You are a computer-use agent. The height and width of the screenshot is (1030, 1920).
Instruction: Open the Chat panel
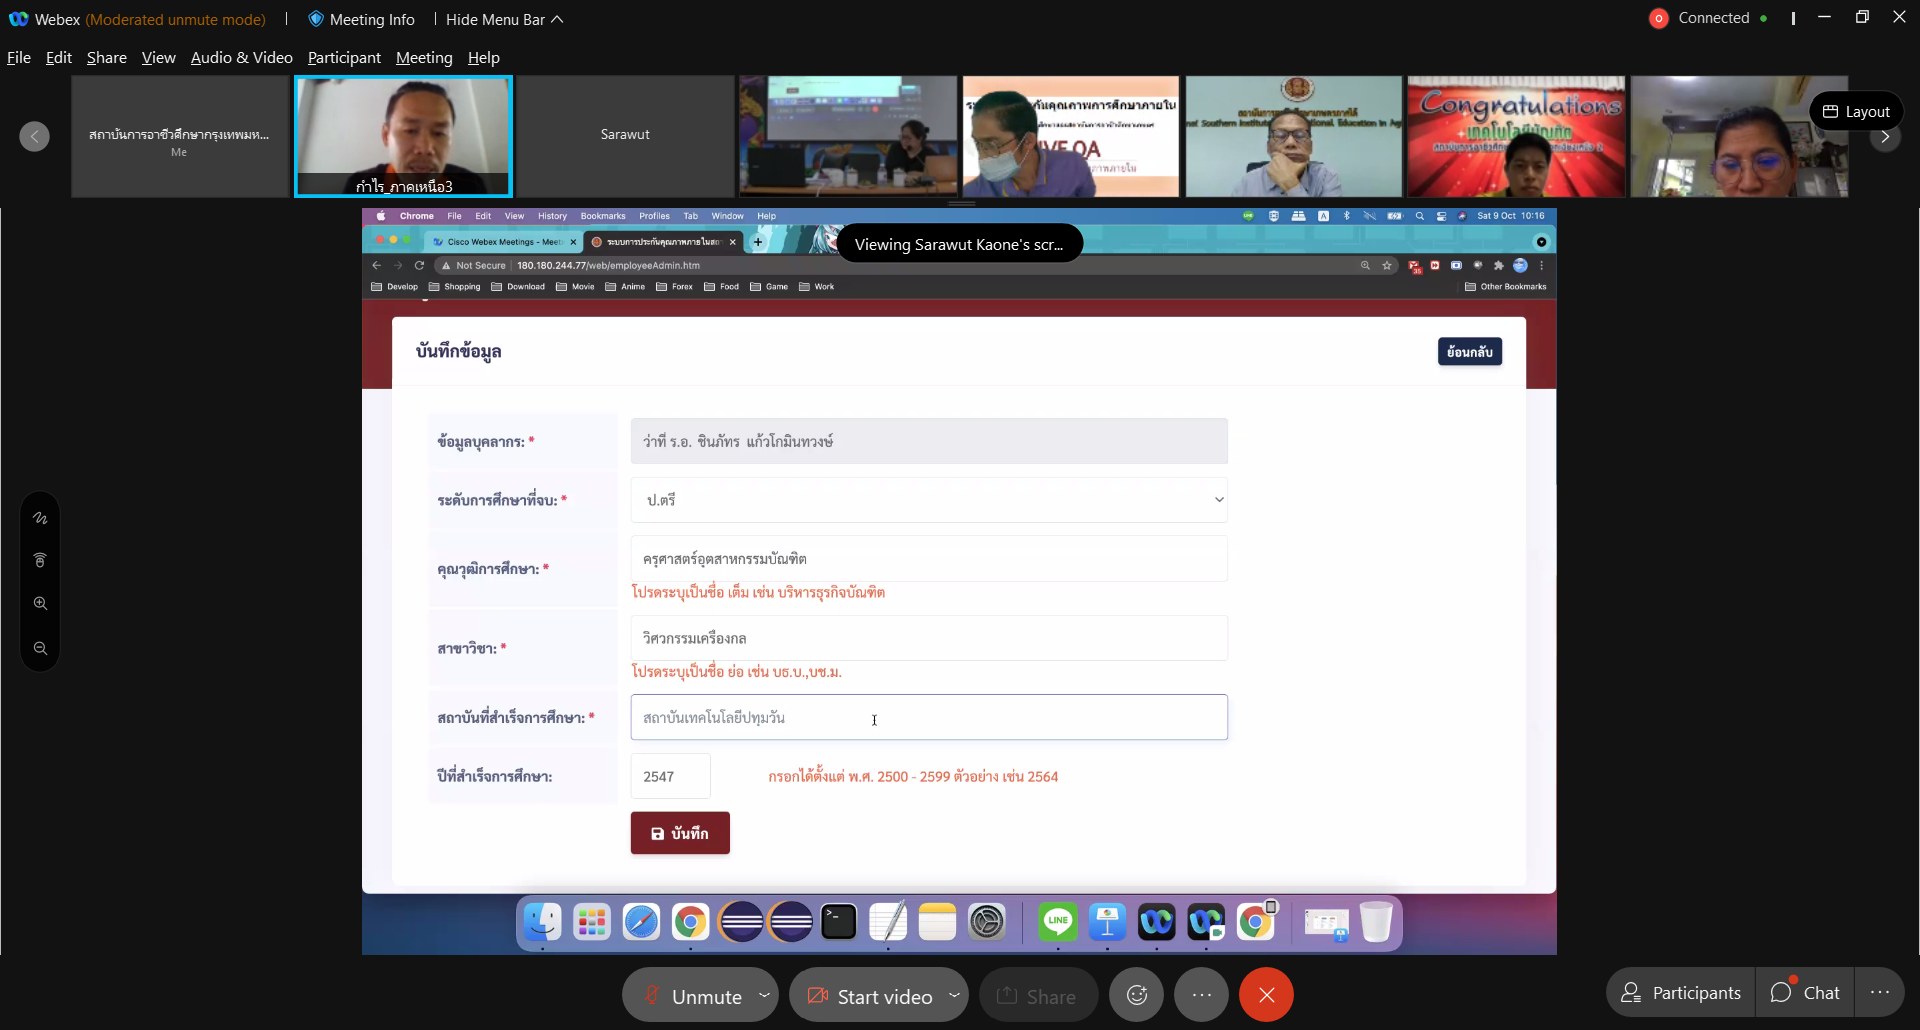coord(1806,992)
